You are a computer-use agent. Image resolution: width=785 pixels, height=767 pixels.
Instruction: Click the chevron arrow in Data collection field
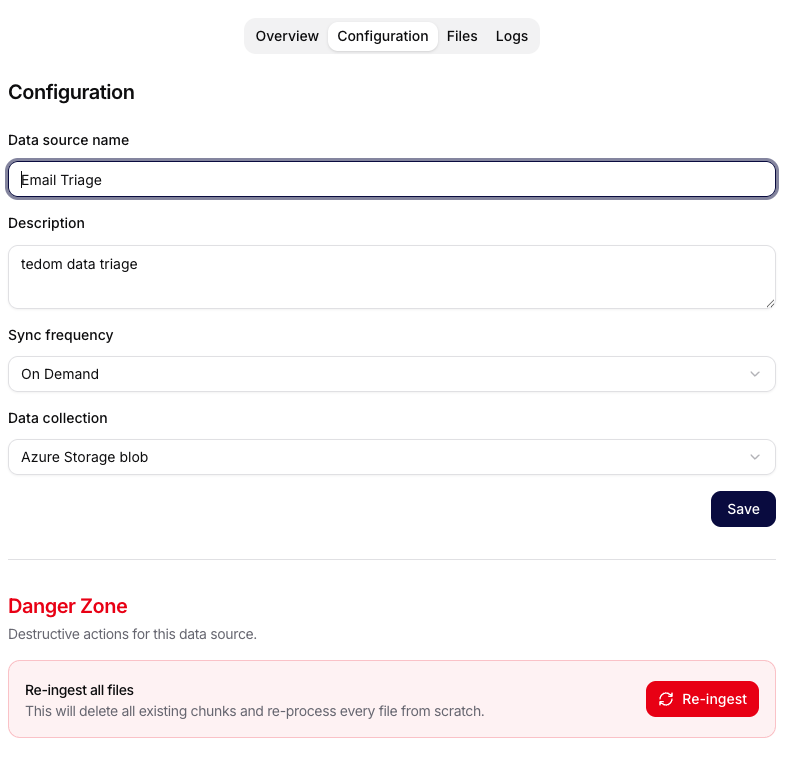coord(755,457)
